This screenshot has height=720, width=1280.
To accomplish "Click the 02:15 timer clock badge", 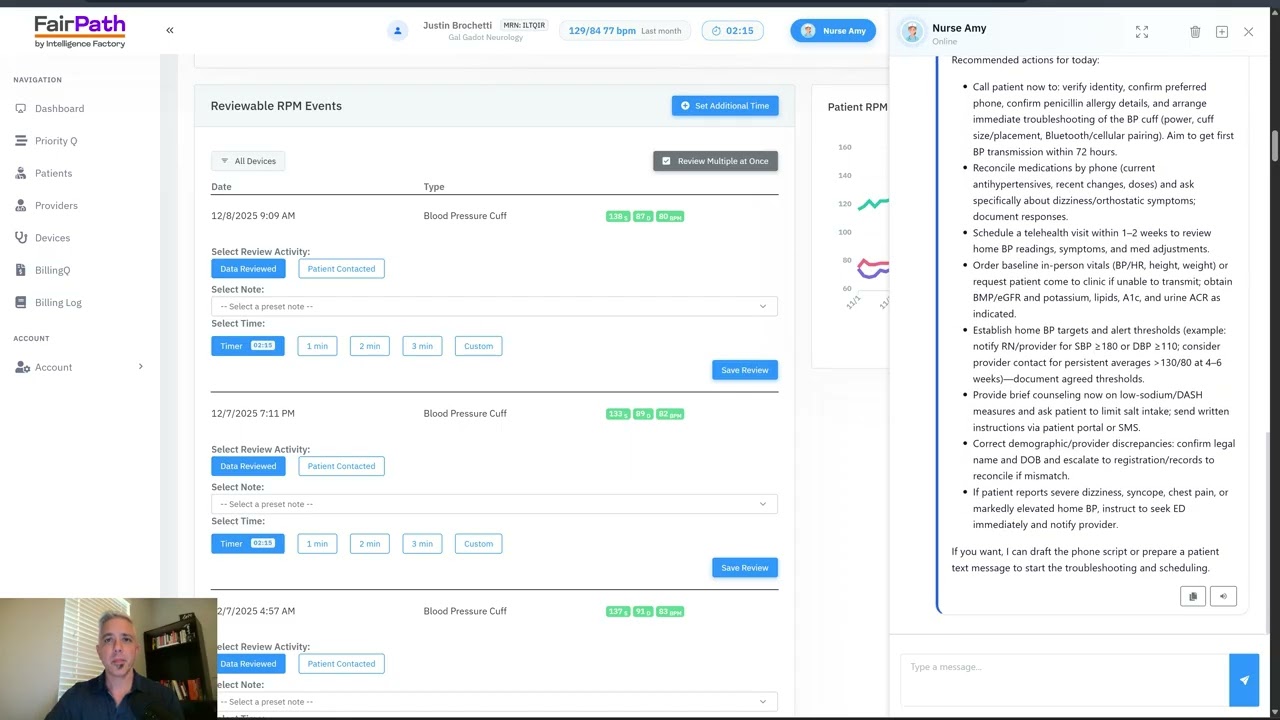I will pos(733,31).
